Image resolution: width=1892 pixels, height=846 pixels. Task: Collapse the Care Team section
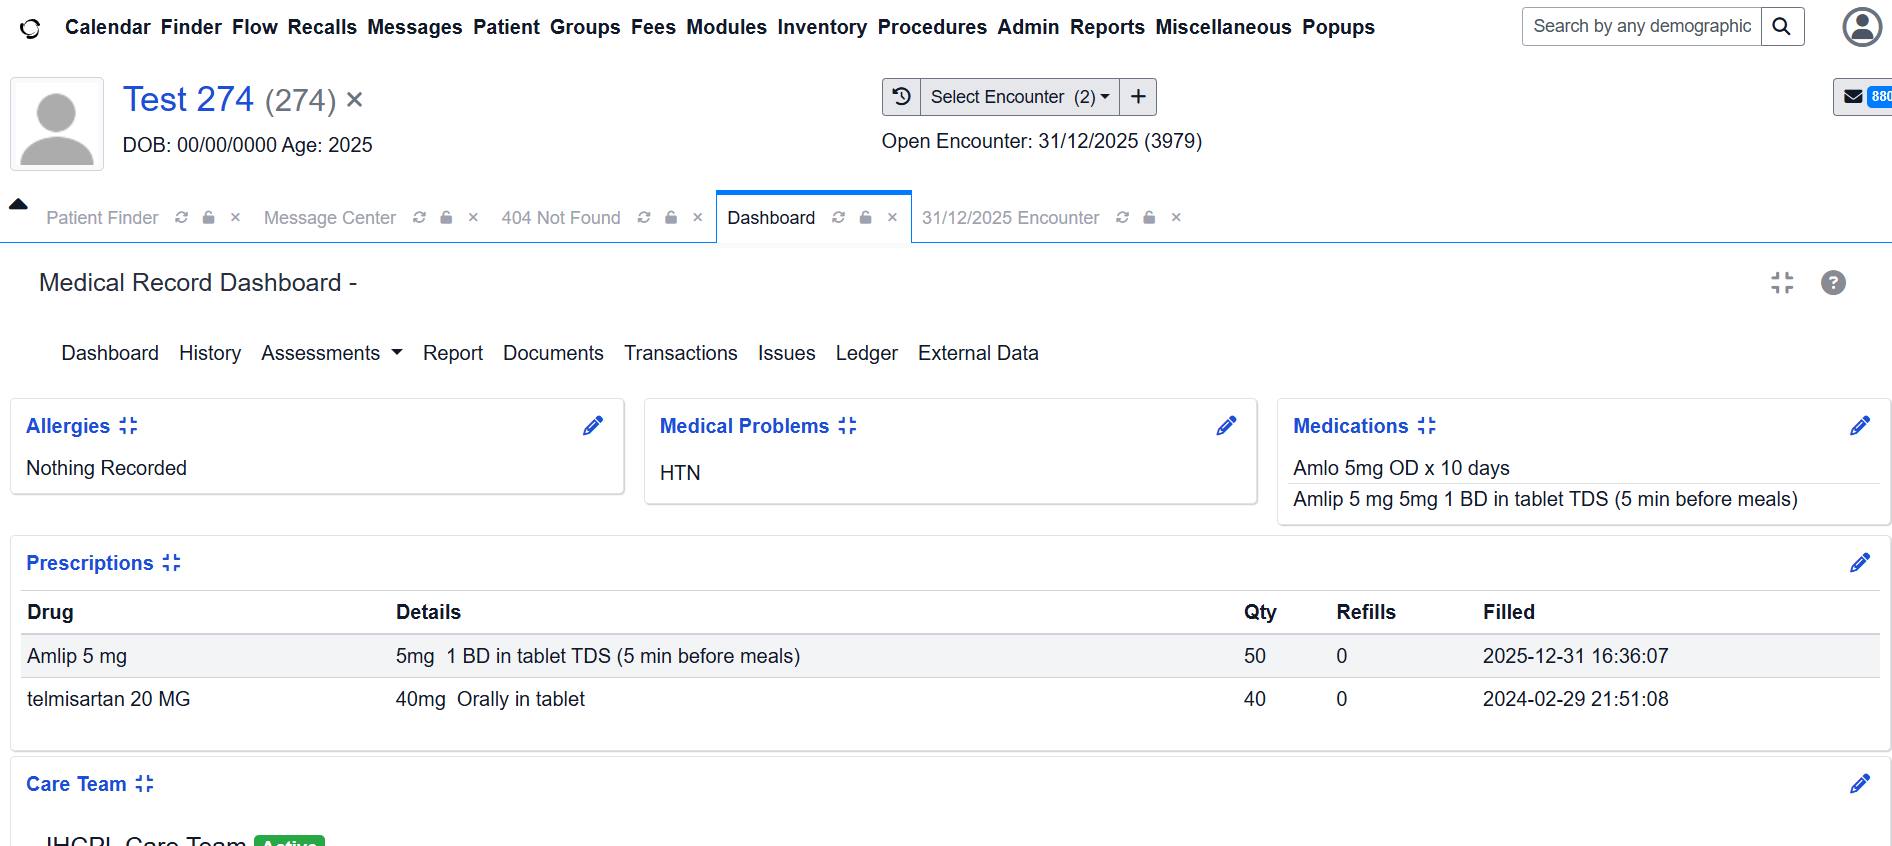145,784
